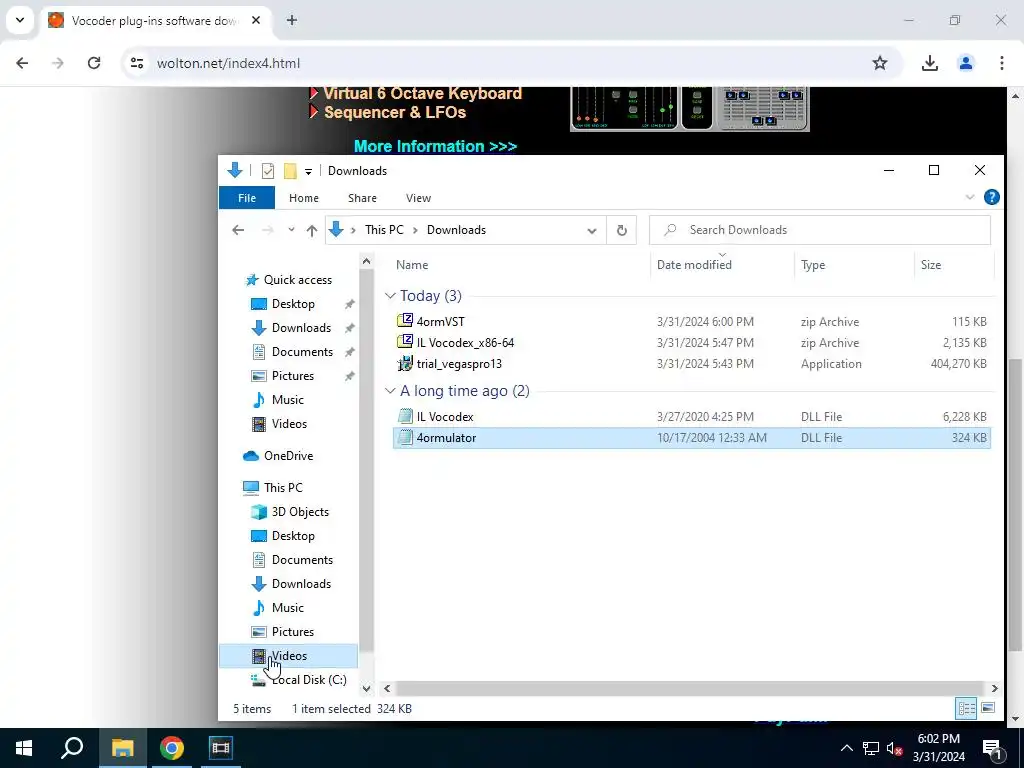Viewport: 1024px width, 768px height.
Task: Open the notification center icon
Action: 992,748
